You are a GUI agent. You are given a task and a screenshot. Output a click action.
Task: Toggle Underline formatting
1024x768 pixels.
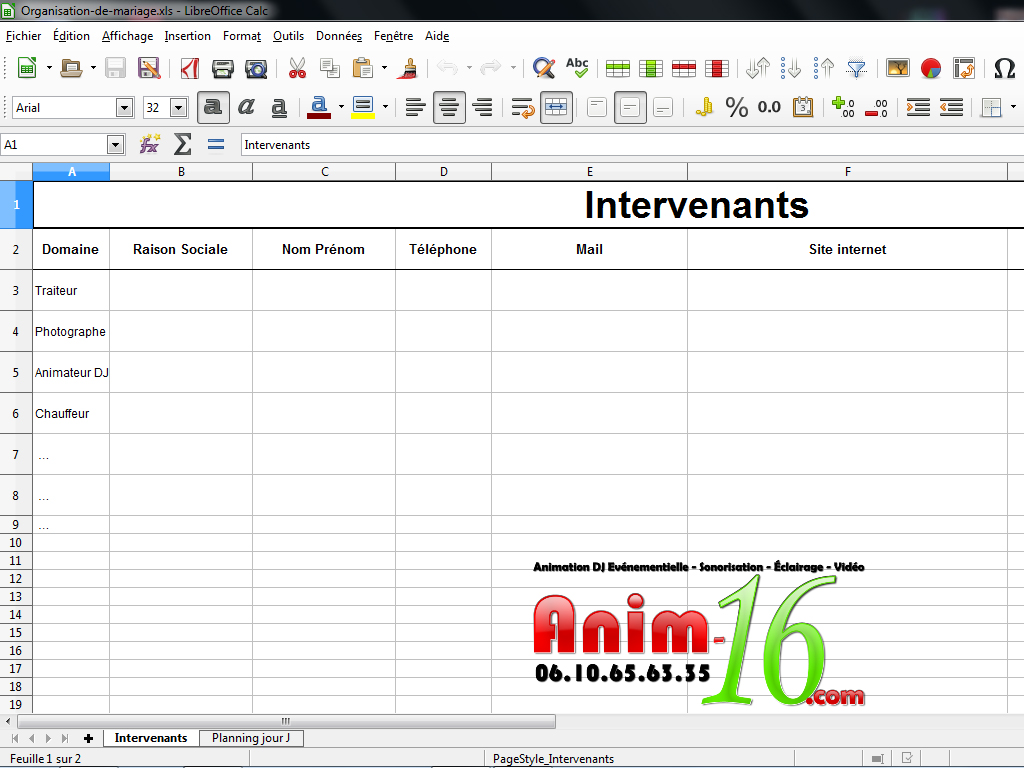click(279, 107)
